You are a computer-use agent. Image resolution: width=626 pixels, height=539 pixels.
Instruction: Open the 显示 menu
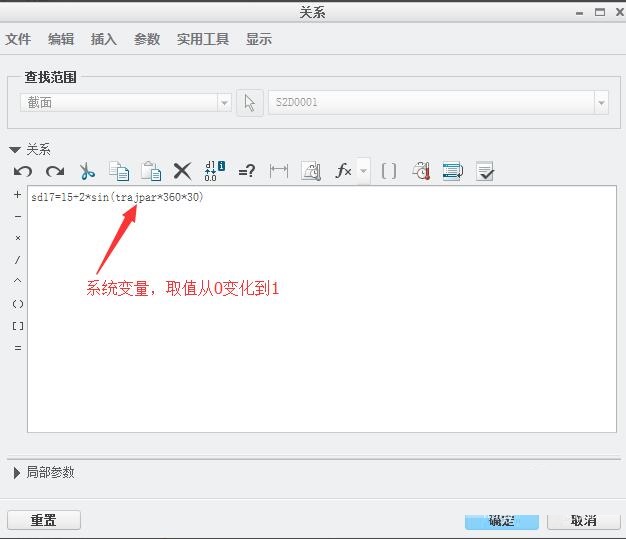[259, 39]
